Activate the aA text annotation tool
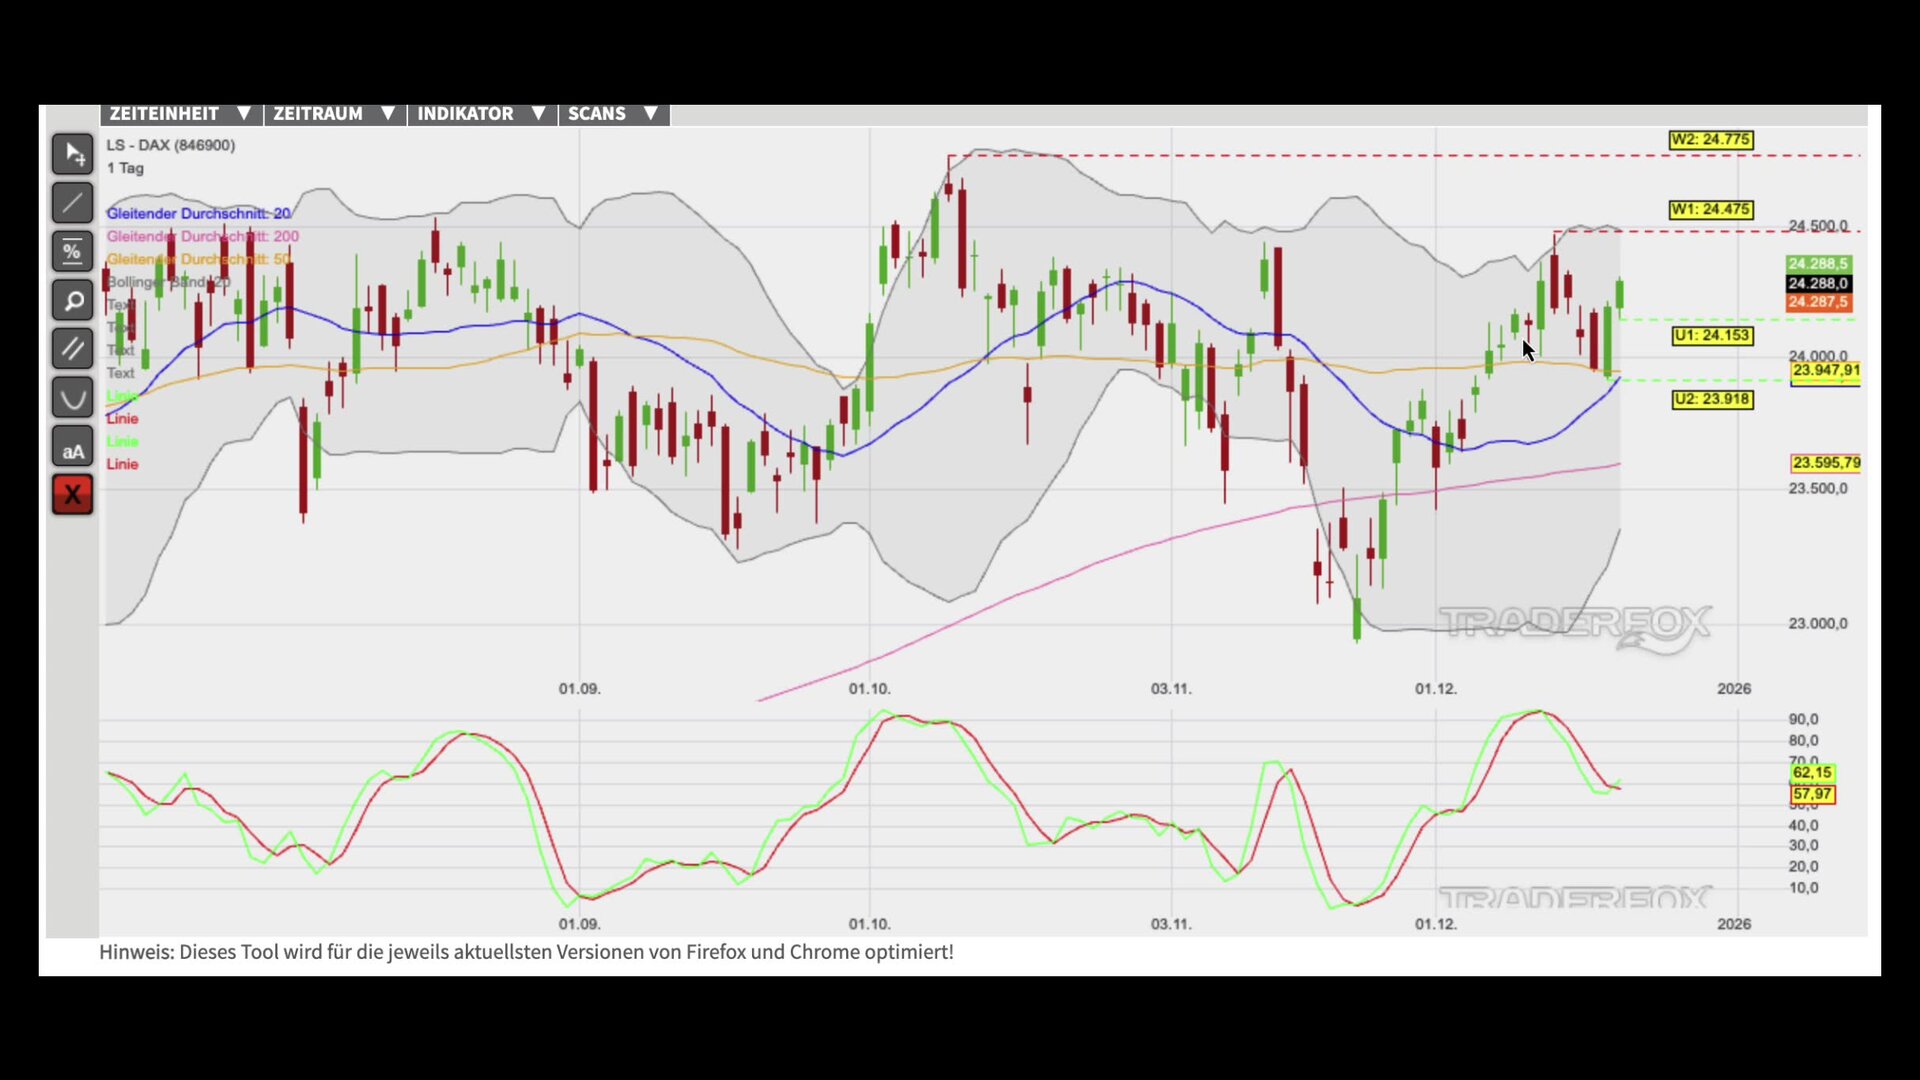The image size is (1920, 1080). [x=72, y=447]
